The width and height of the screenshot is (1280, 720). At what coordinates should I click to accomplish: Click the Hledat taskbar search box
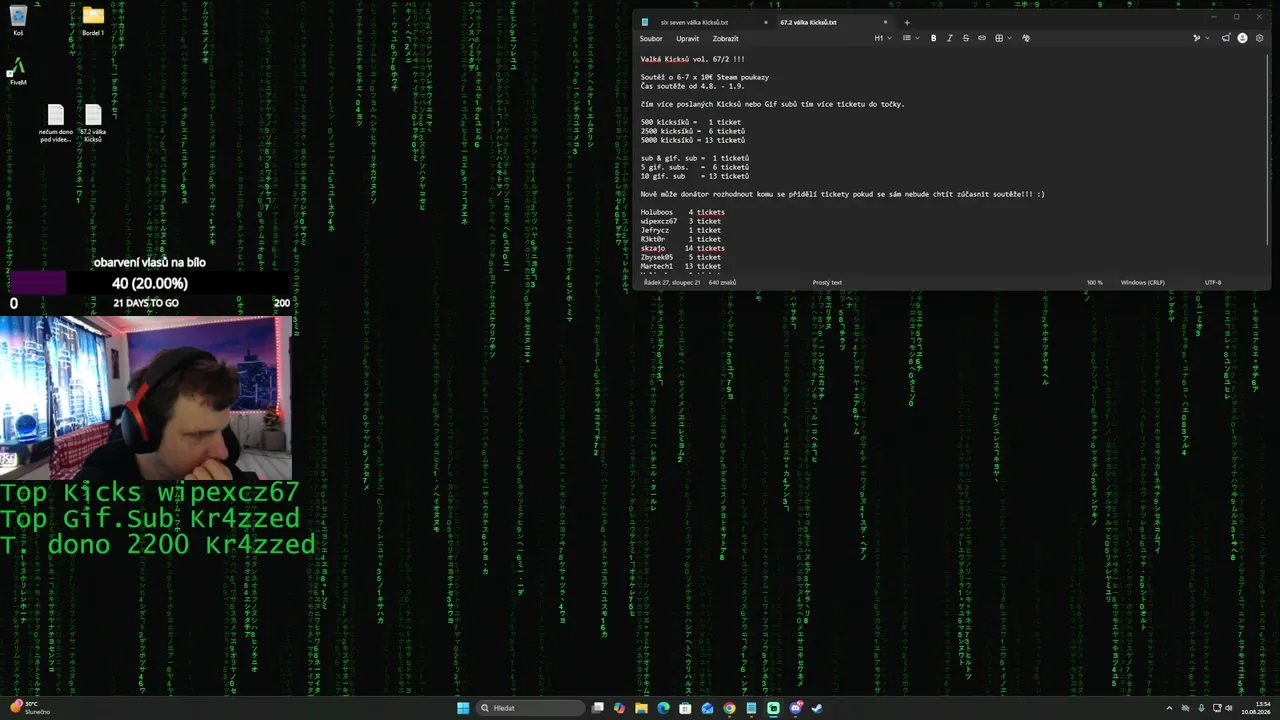pyautogui.click(x=530, y=708)
